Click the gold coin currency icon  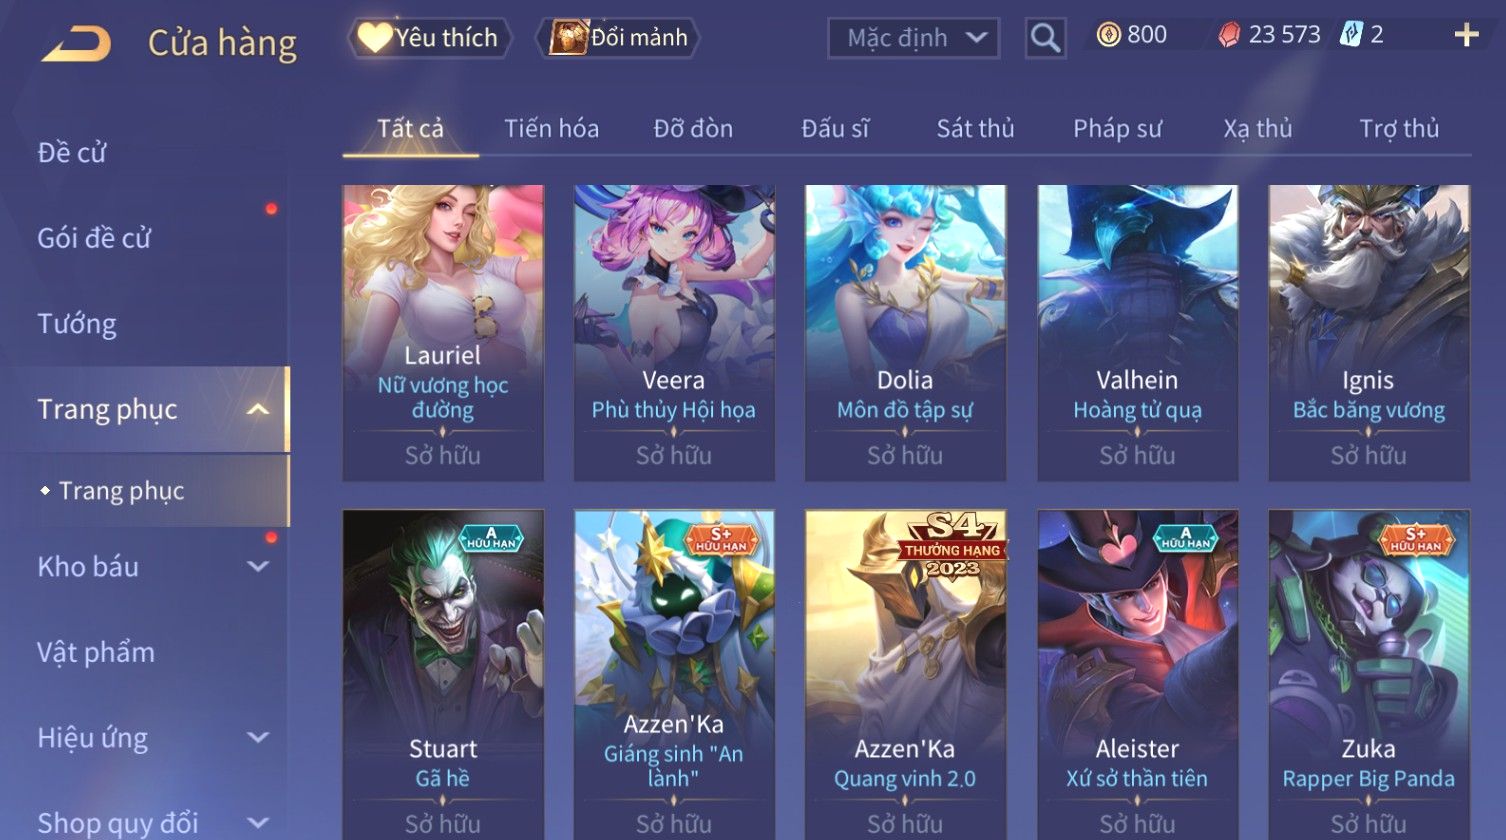click(x=1108, y=35)
